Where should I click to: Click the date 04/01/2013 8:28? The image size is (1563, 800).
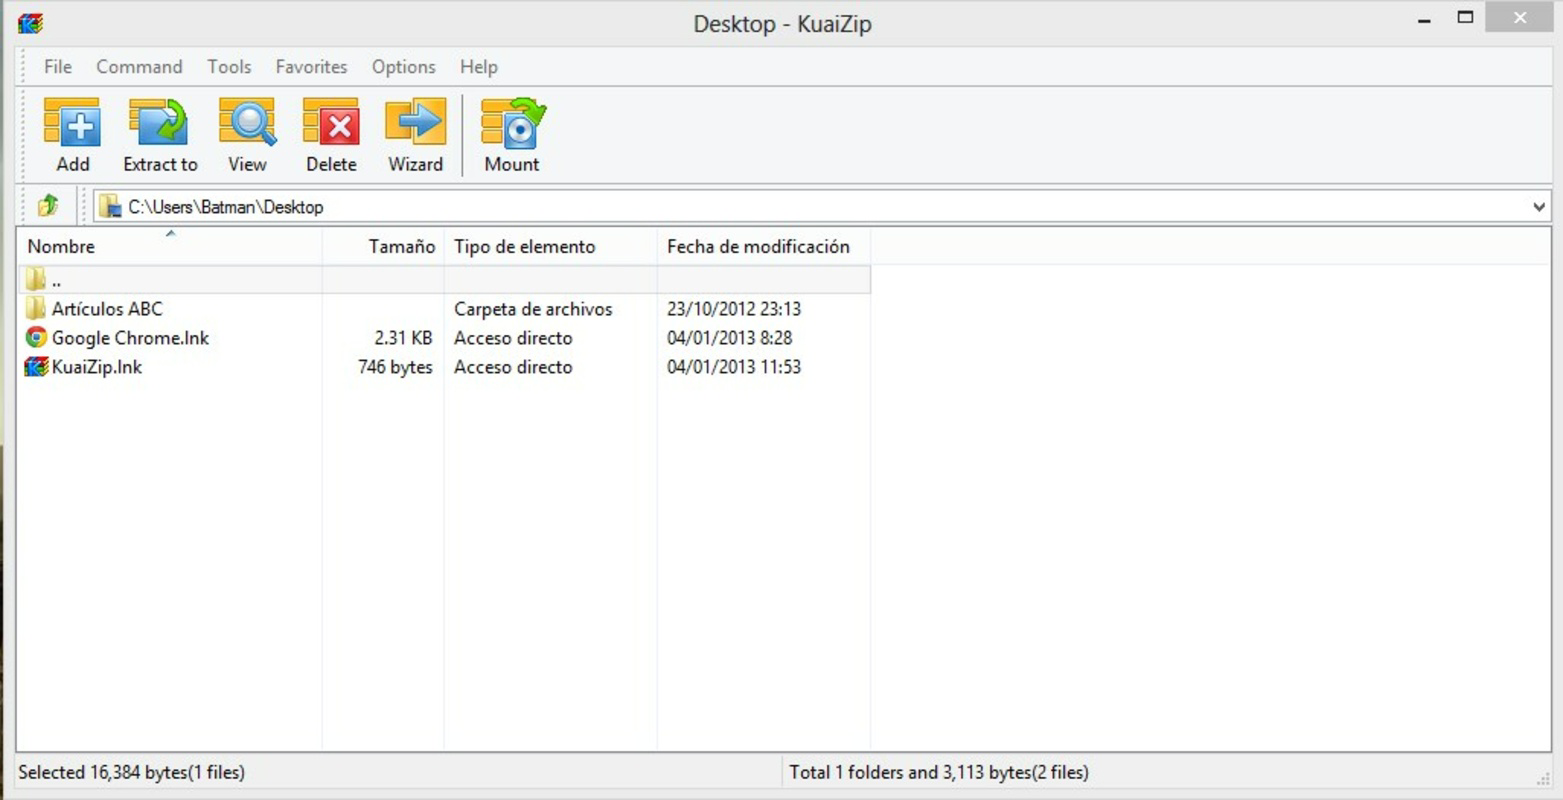point(729,338)
